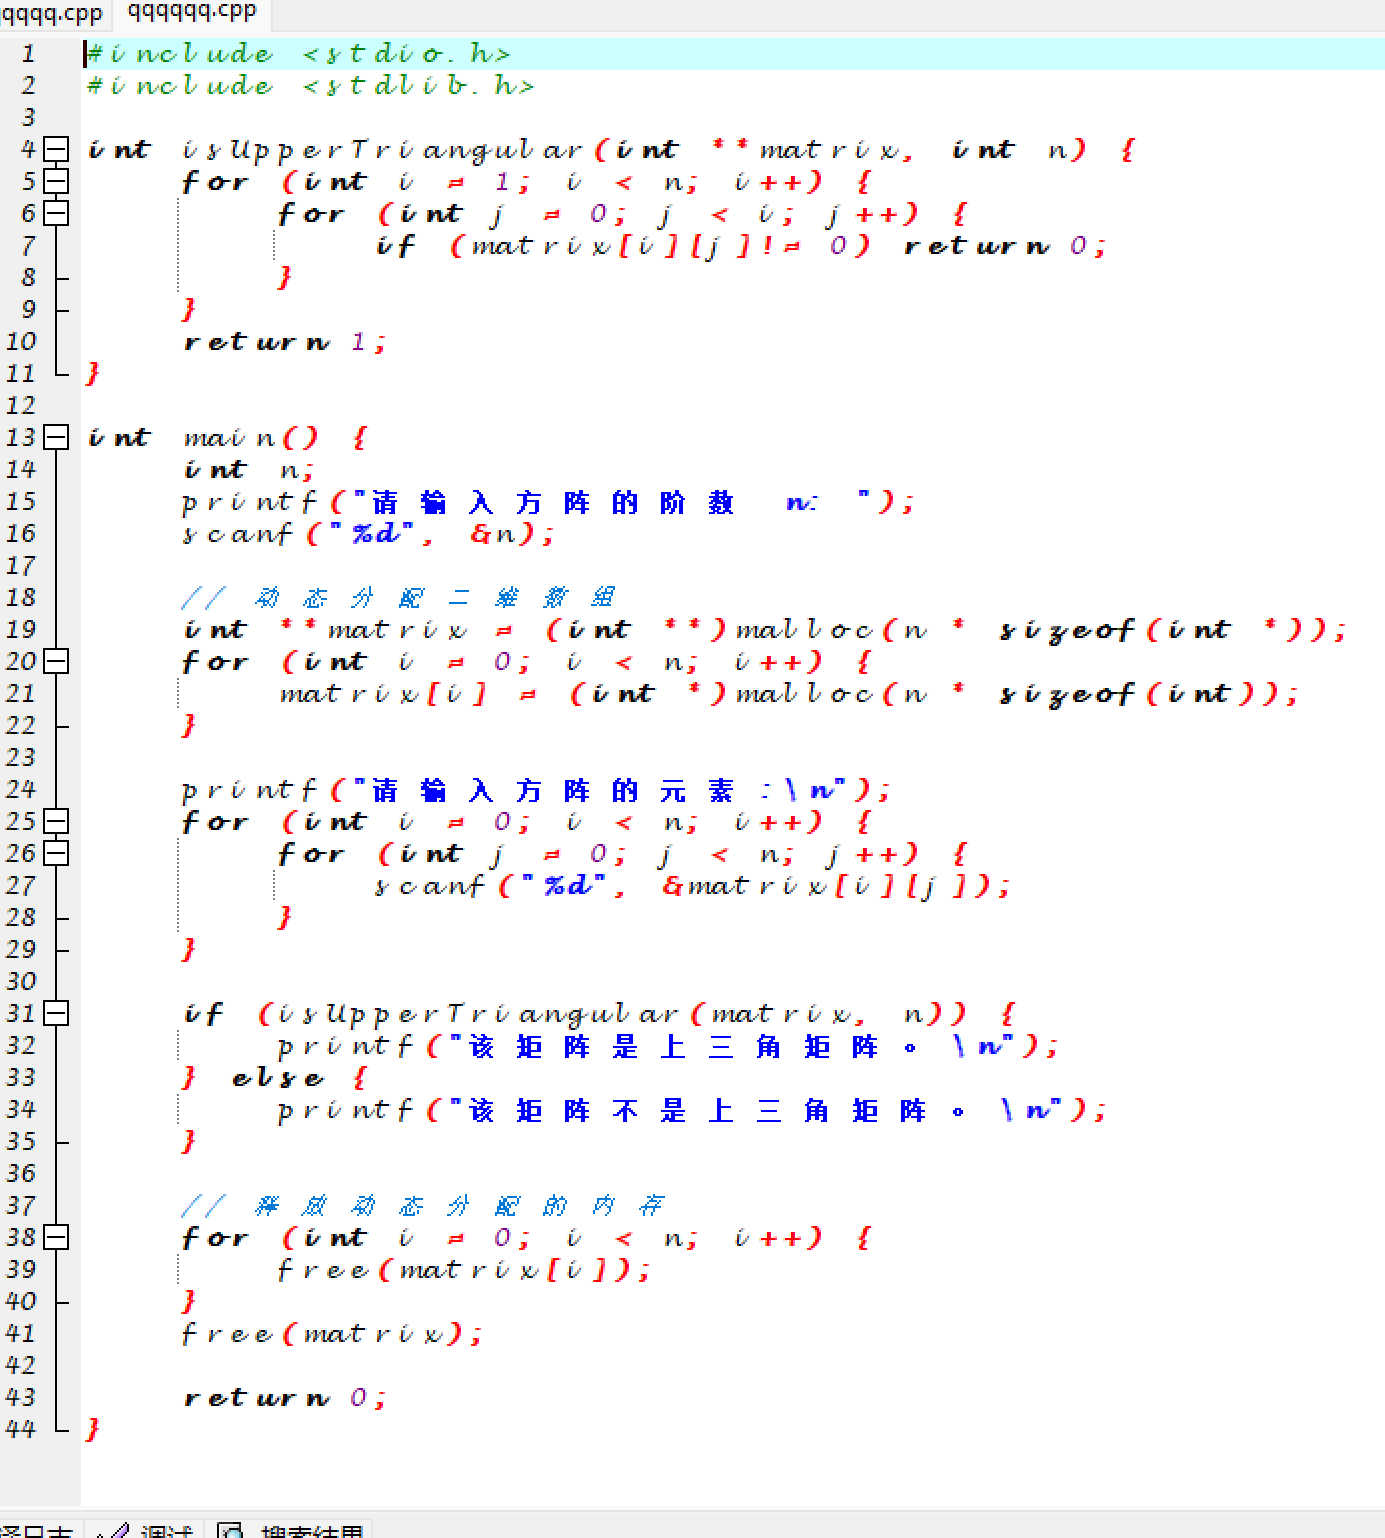Collapse the outer for loop fold on line 5
Screen dimensions: 1385x1538
click(x=57, y=181)
